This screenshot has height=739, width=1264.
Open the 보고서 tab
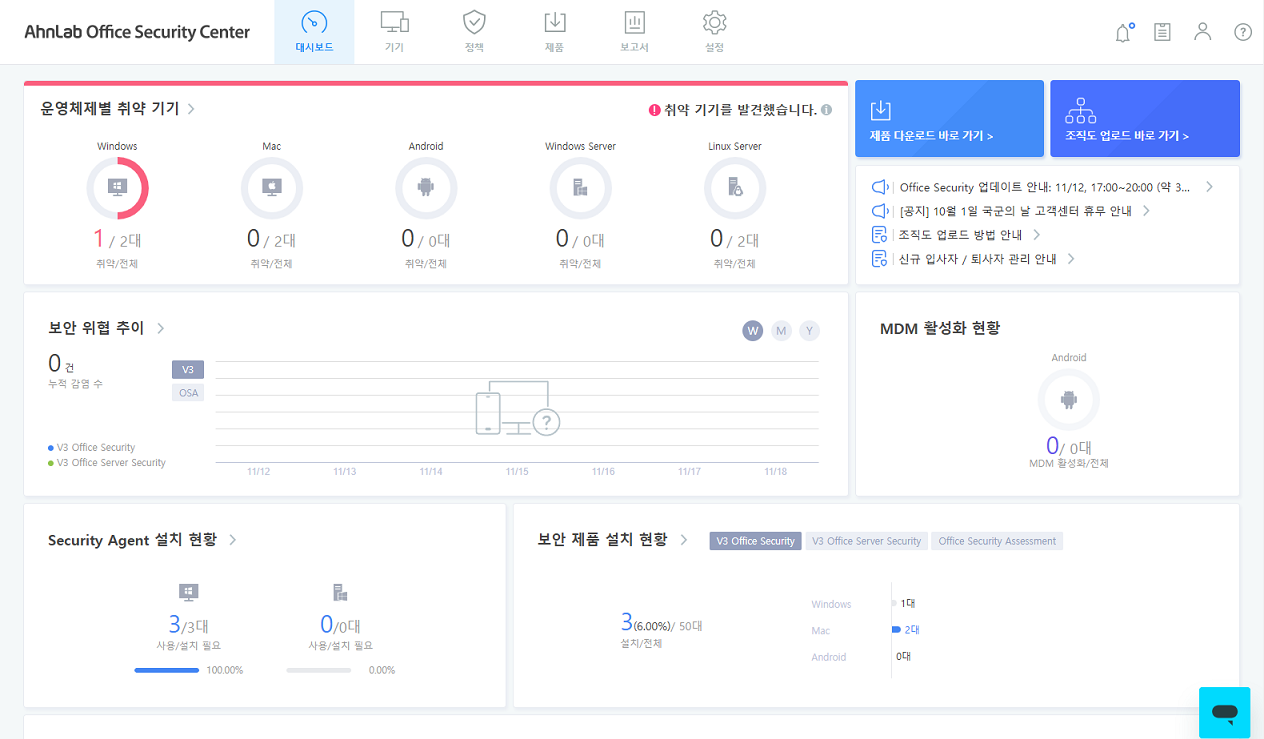[x=634, y=32]
